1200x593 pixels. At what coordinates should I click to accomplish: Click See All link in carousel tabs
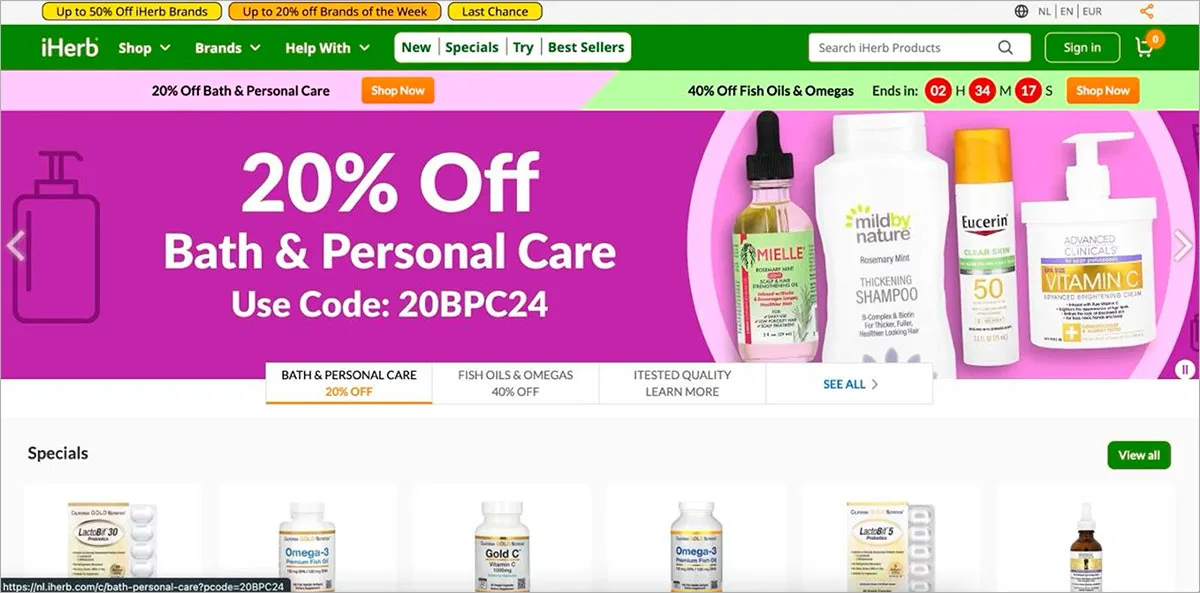tap(851, 384)
